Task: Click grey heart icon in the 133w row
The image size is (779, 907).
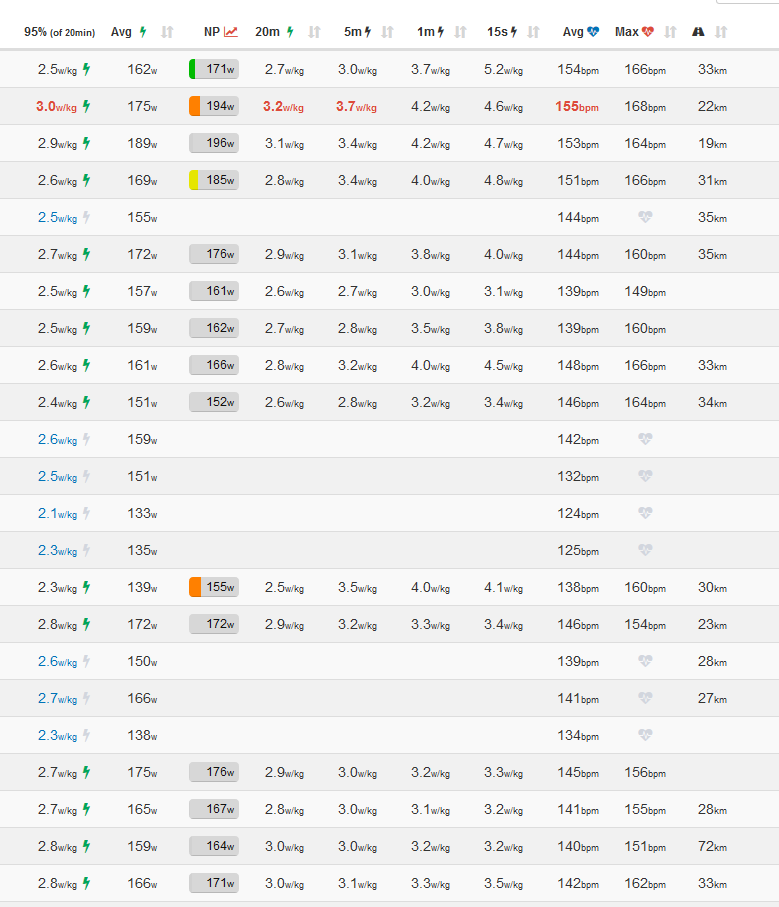Action: click(645, 514)
